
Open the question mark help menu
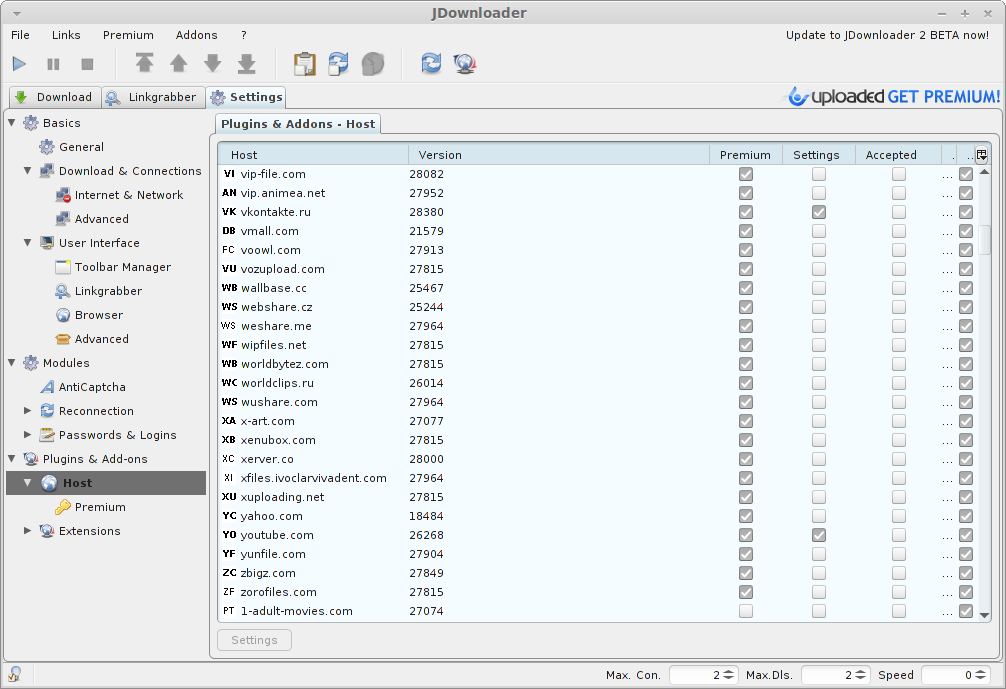pyautogui.click(x=244, y=35)
